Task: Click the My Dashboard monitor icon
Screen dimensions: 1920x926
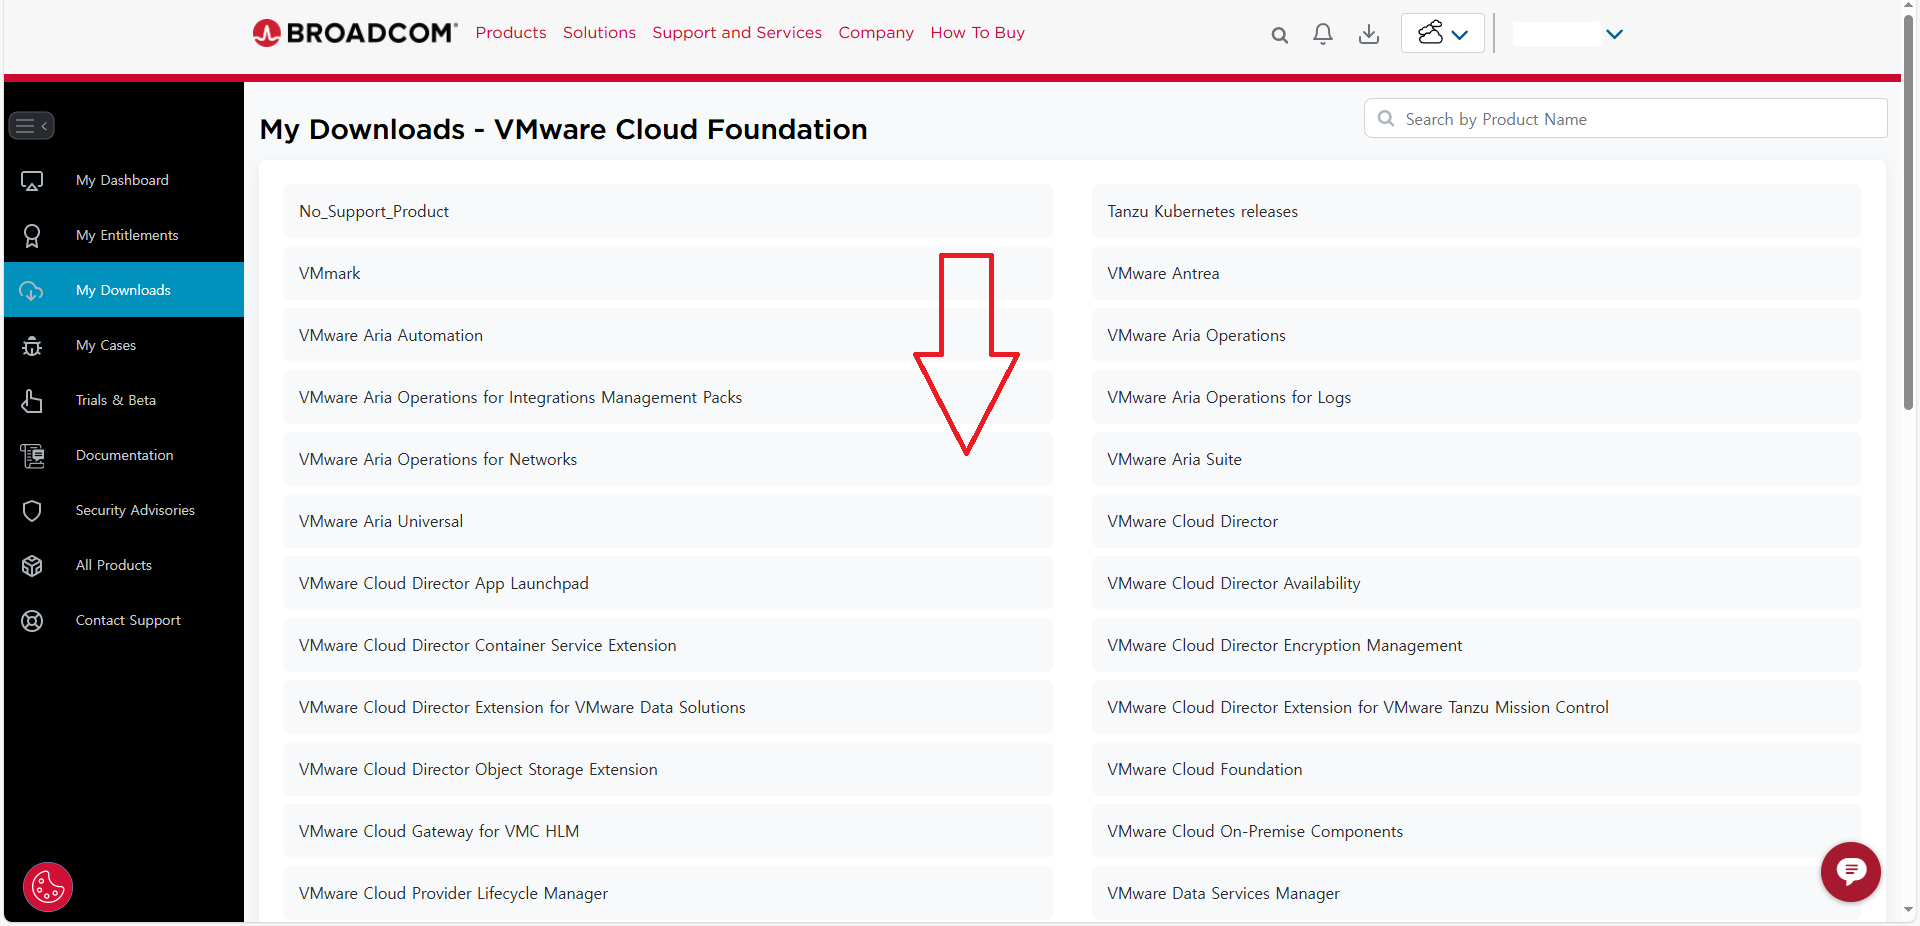Action: tap(32, 181)
